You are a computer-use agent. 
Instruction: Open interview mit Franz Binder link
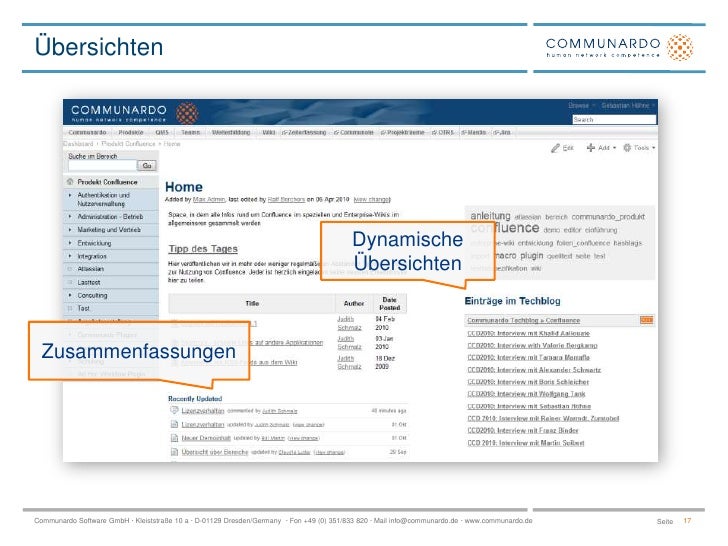[x=523, y=430]
